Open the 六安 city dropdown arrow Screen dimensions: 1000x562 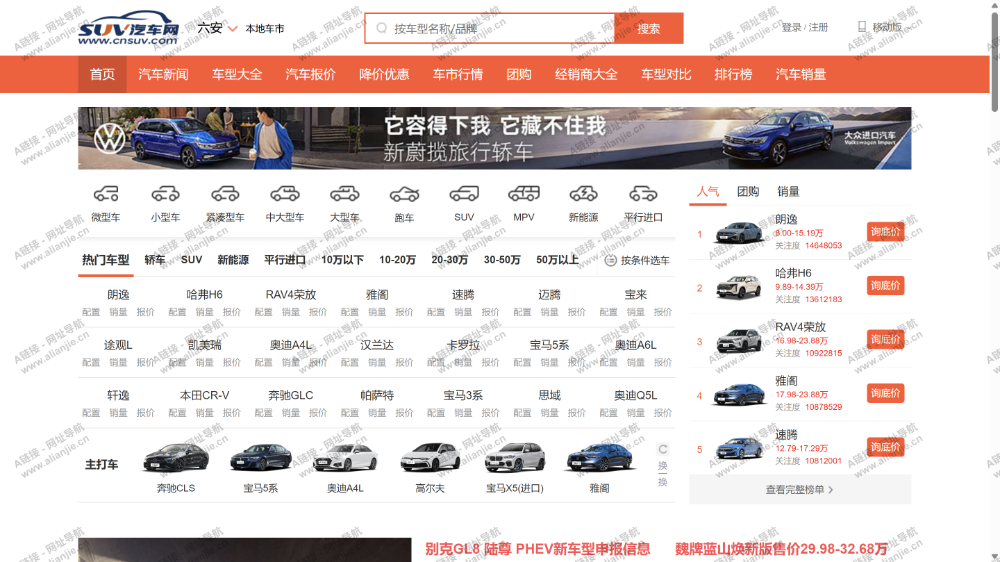tap(233, 29)
